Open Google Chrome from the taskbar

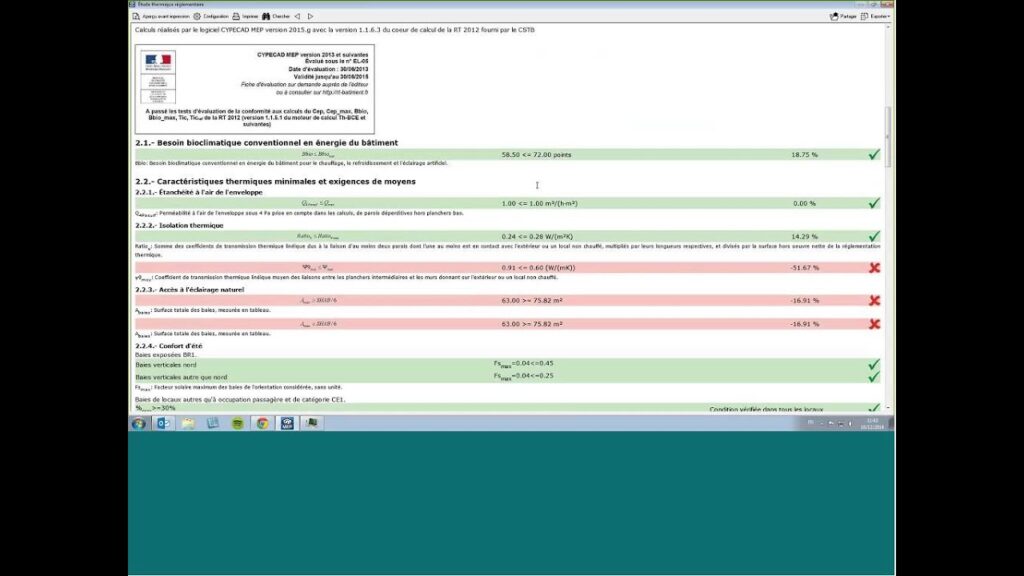point(262,423)
